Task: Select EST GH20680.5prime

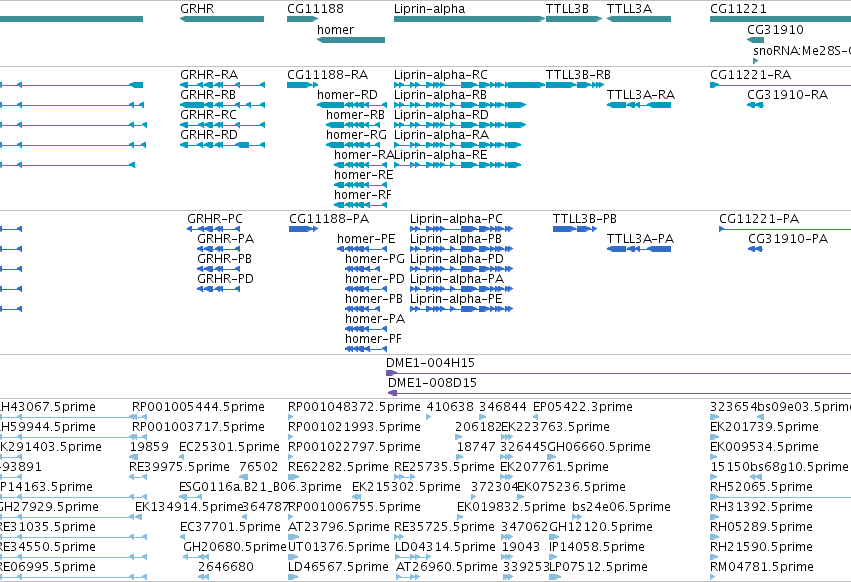Action: (x=196, y=557)
